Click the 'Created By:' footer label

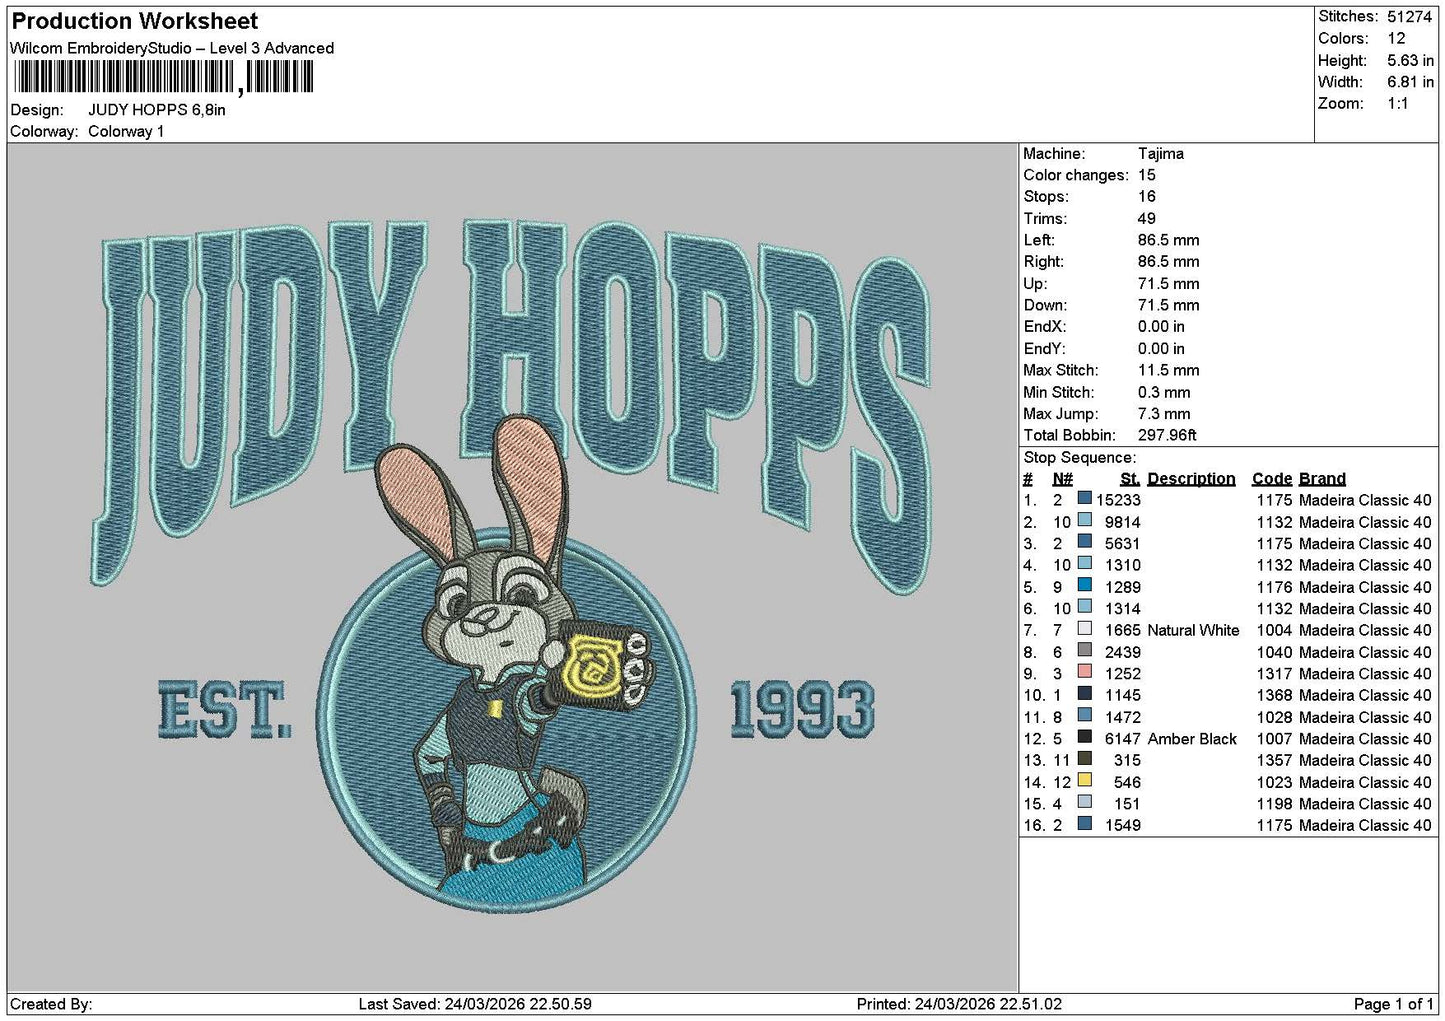tap(51, 1004)
